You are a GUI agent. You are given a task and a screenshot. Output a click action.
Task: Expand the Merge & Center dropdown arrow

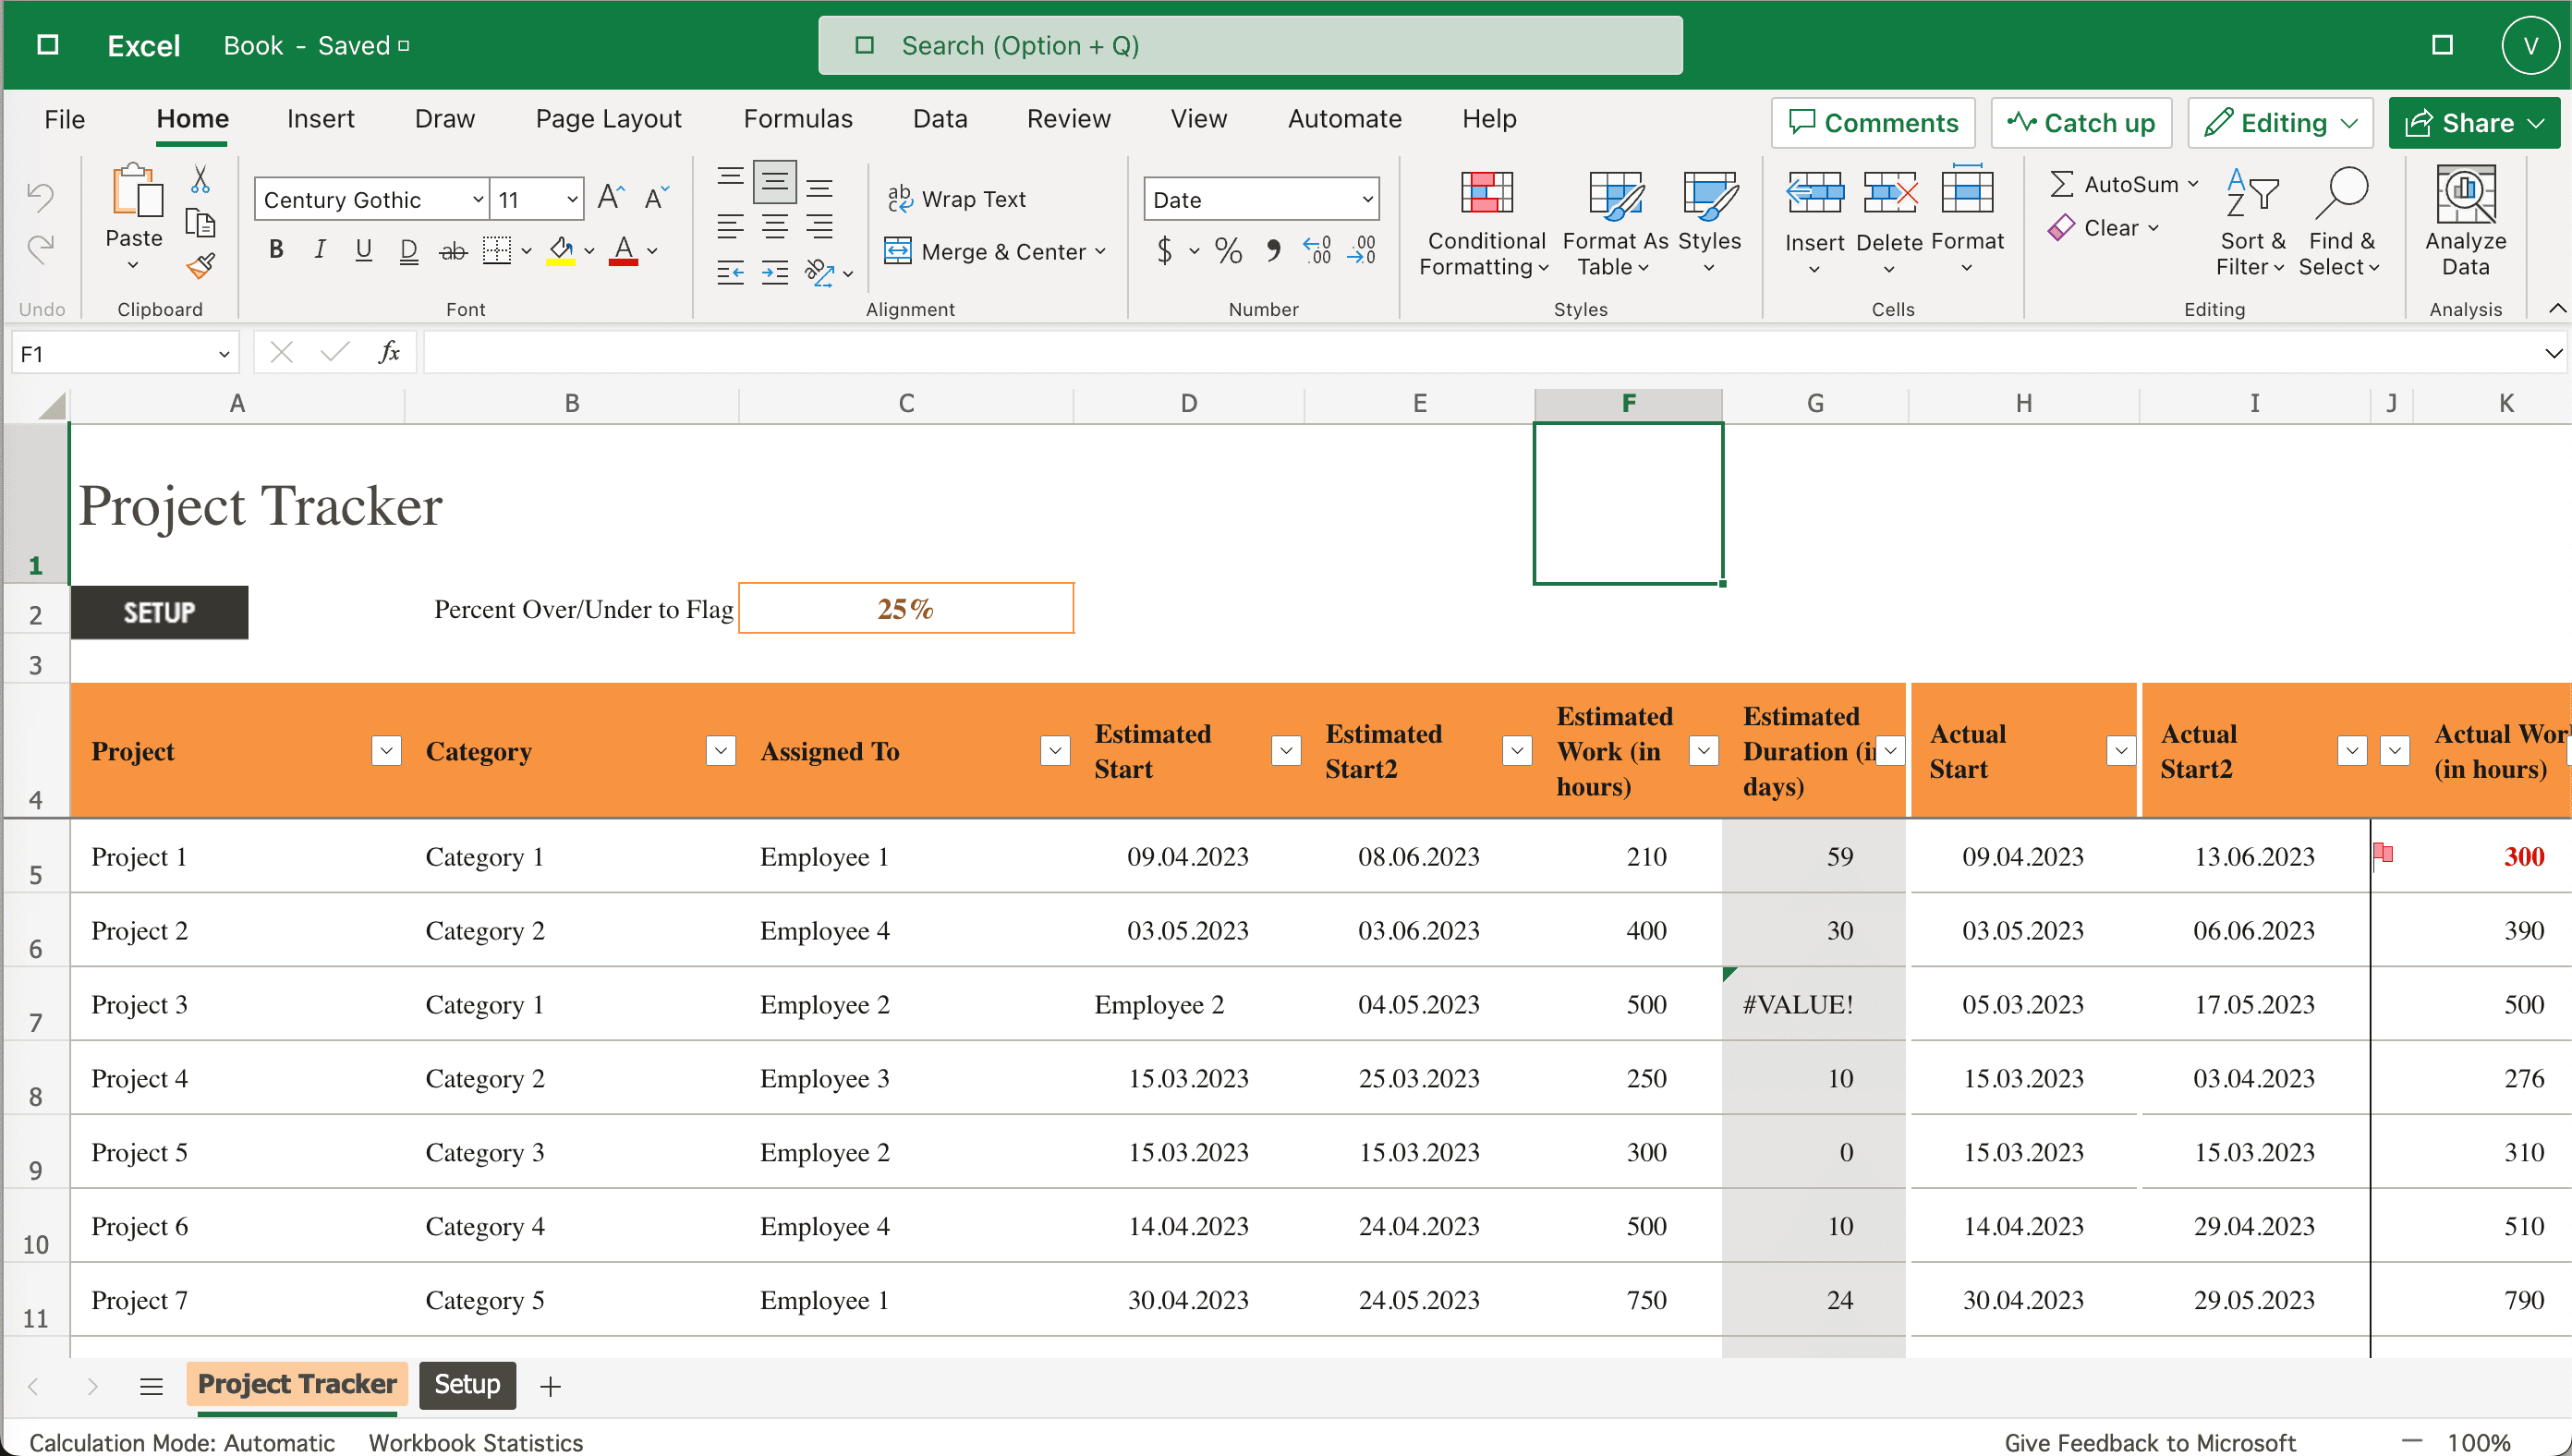(x=1100, y=251)
